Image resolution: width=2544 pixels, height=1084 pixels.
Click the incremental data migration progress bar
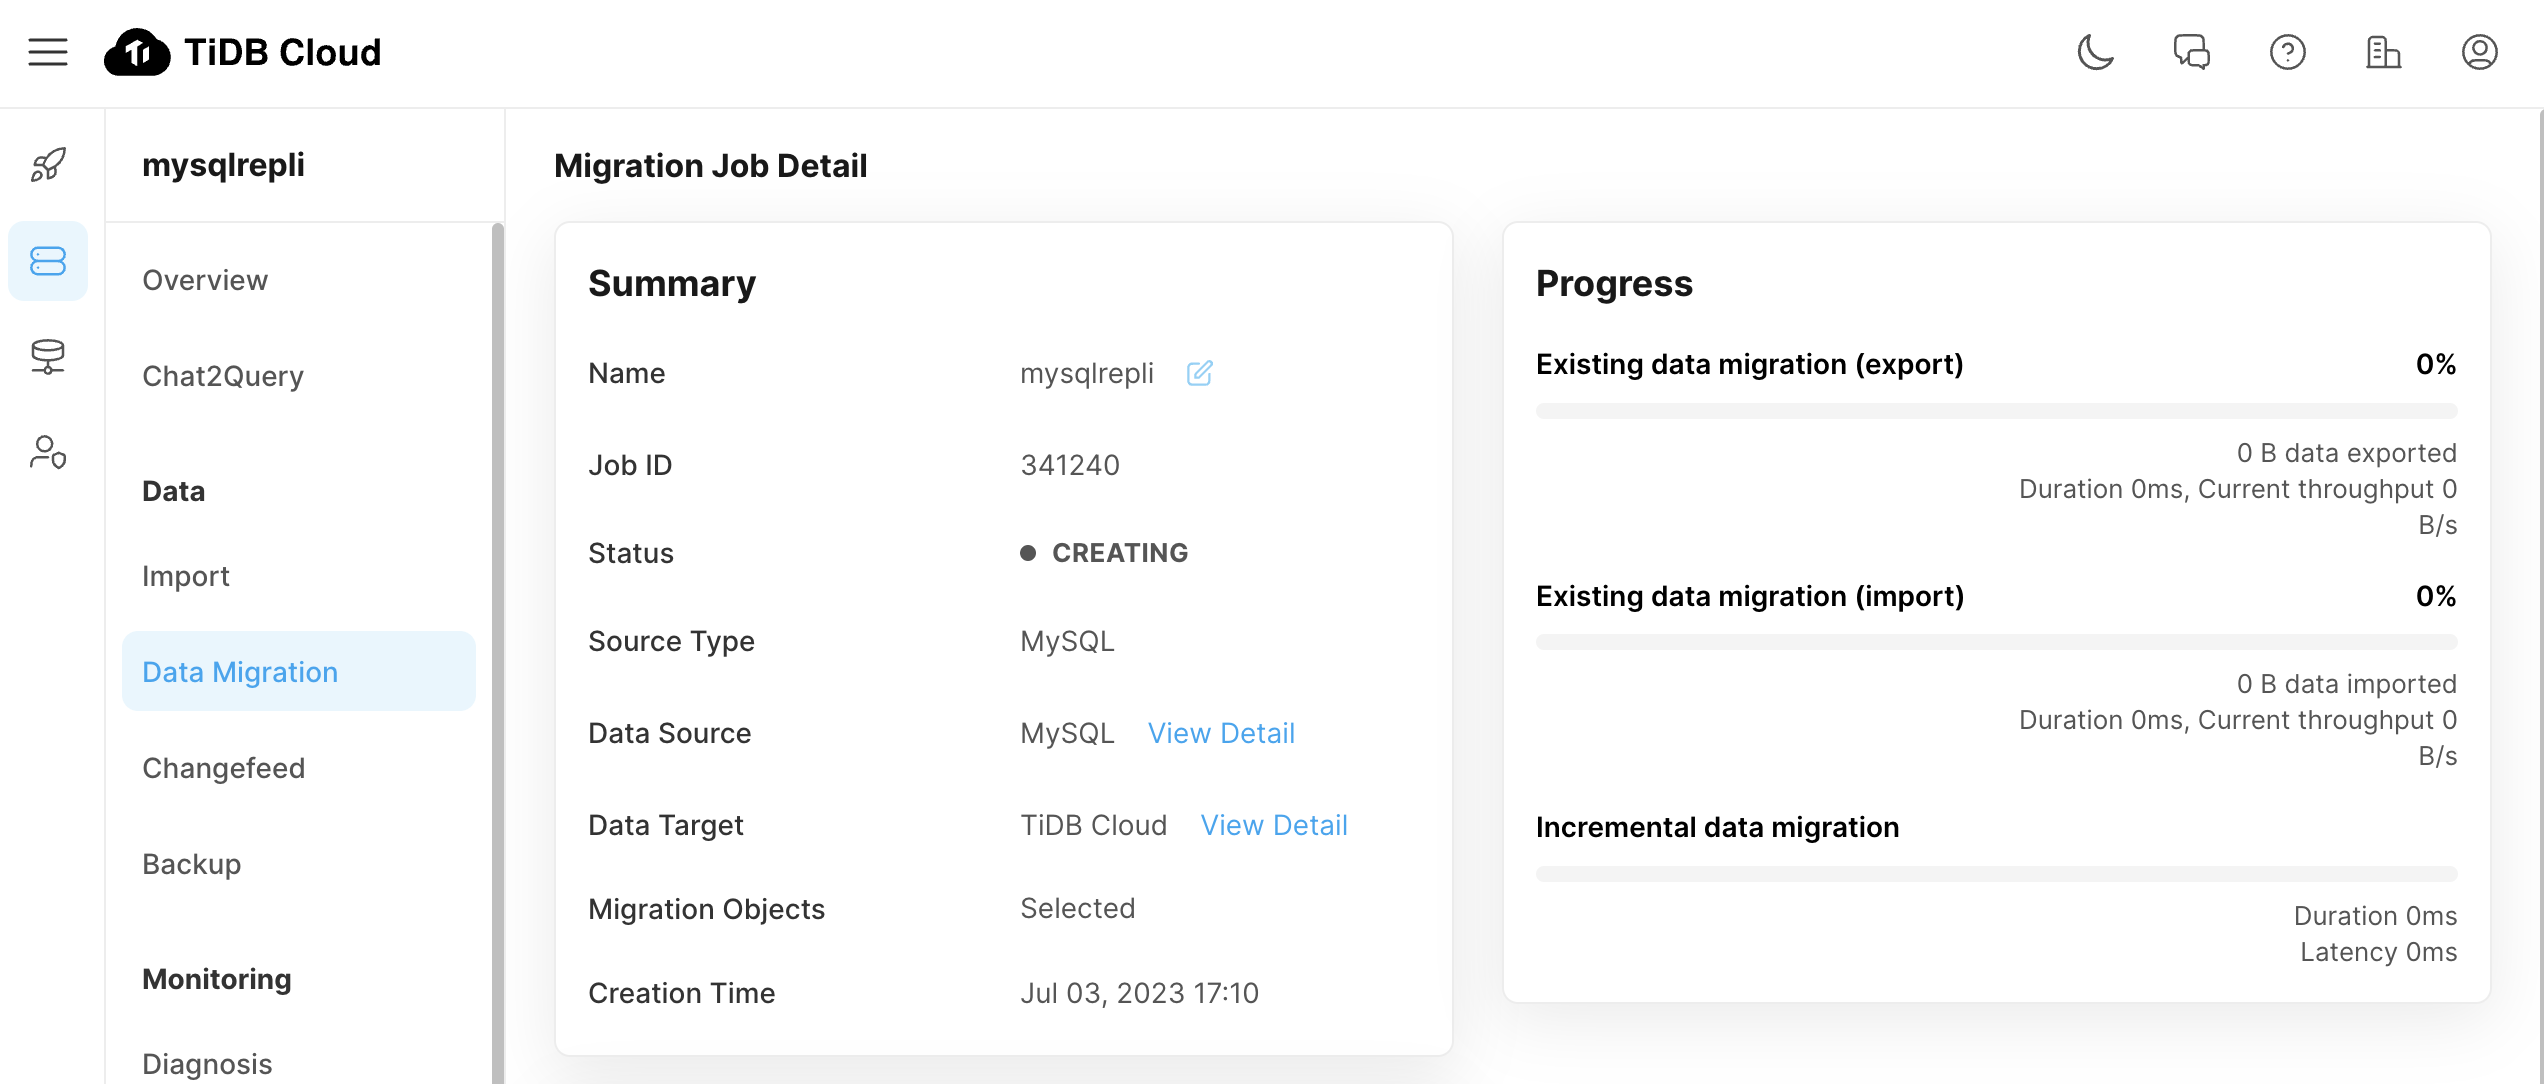coord(1996,874)
